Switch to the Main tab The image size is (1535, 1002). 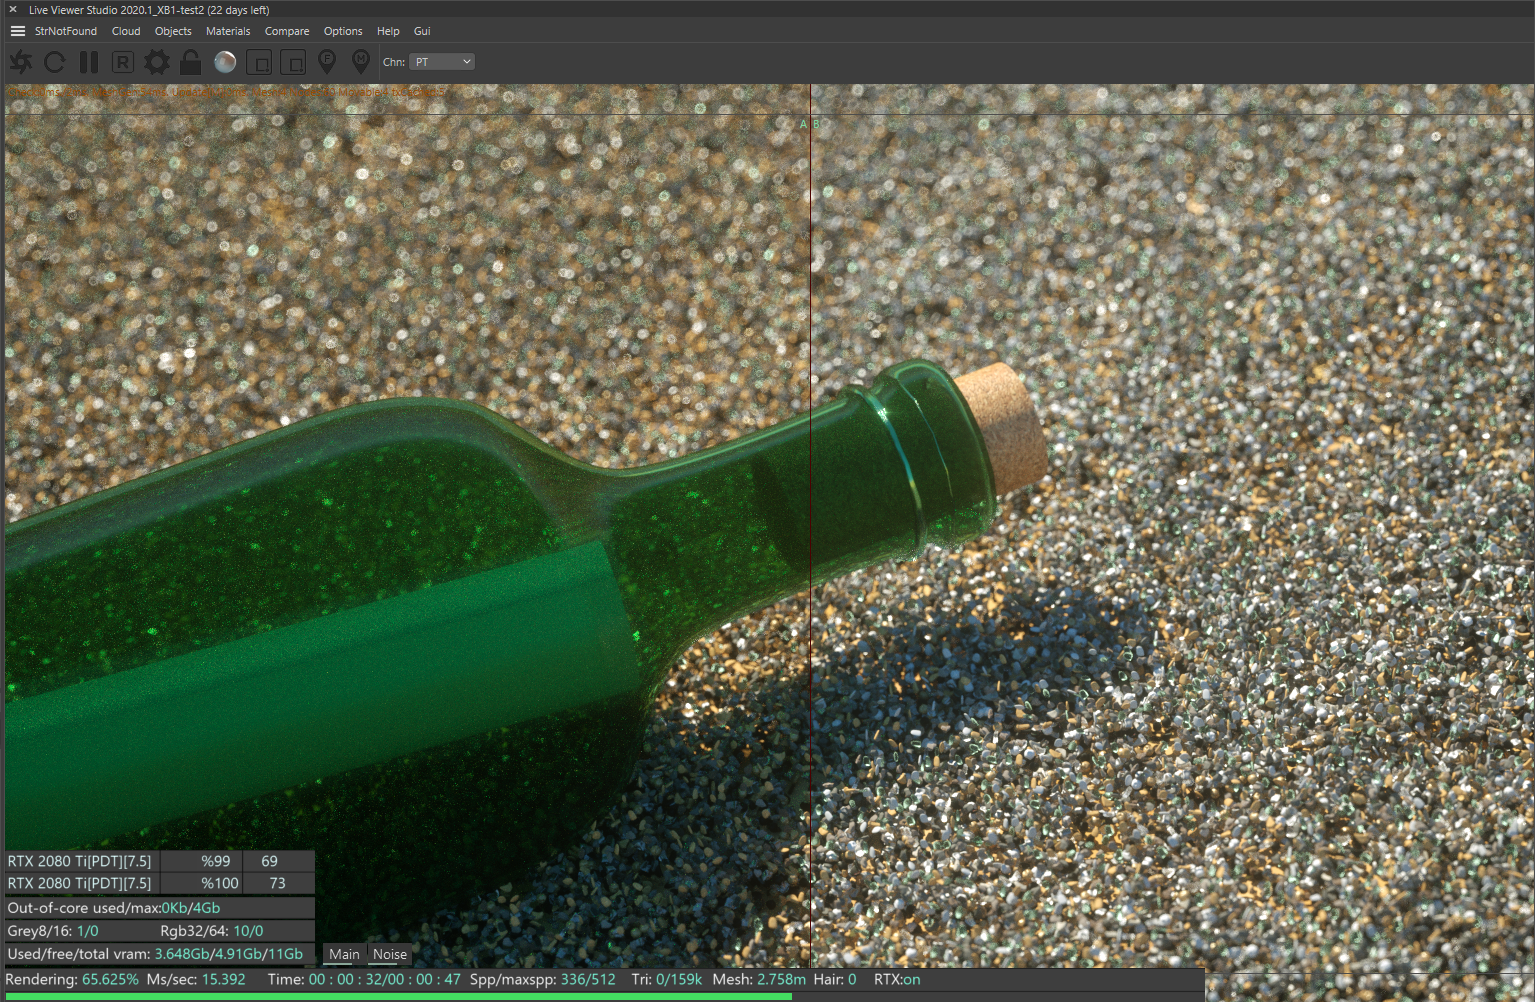pyautogui.click(x=344, y=954)
